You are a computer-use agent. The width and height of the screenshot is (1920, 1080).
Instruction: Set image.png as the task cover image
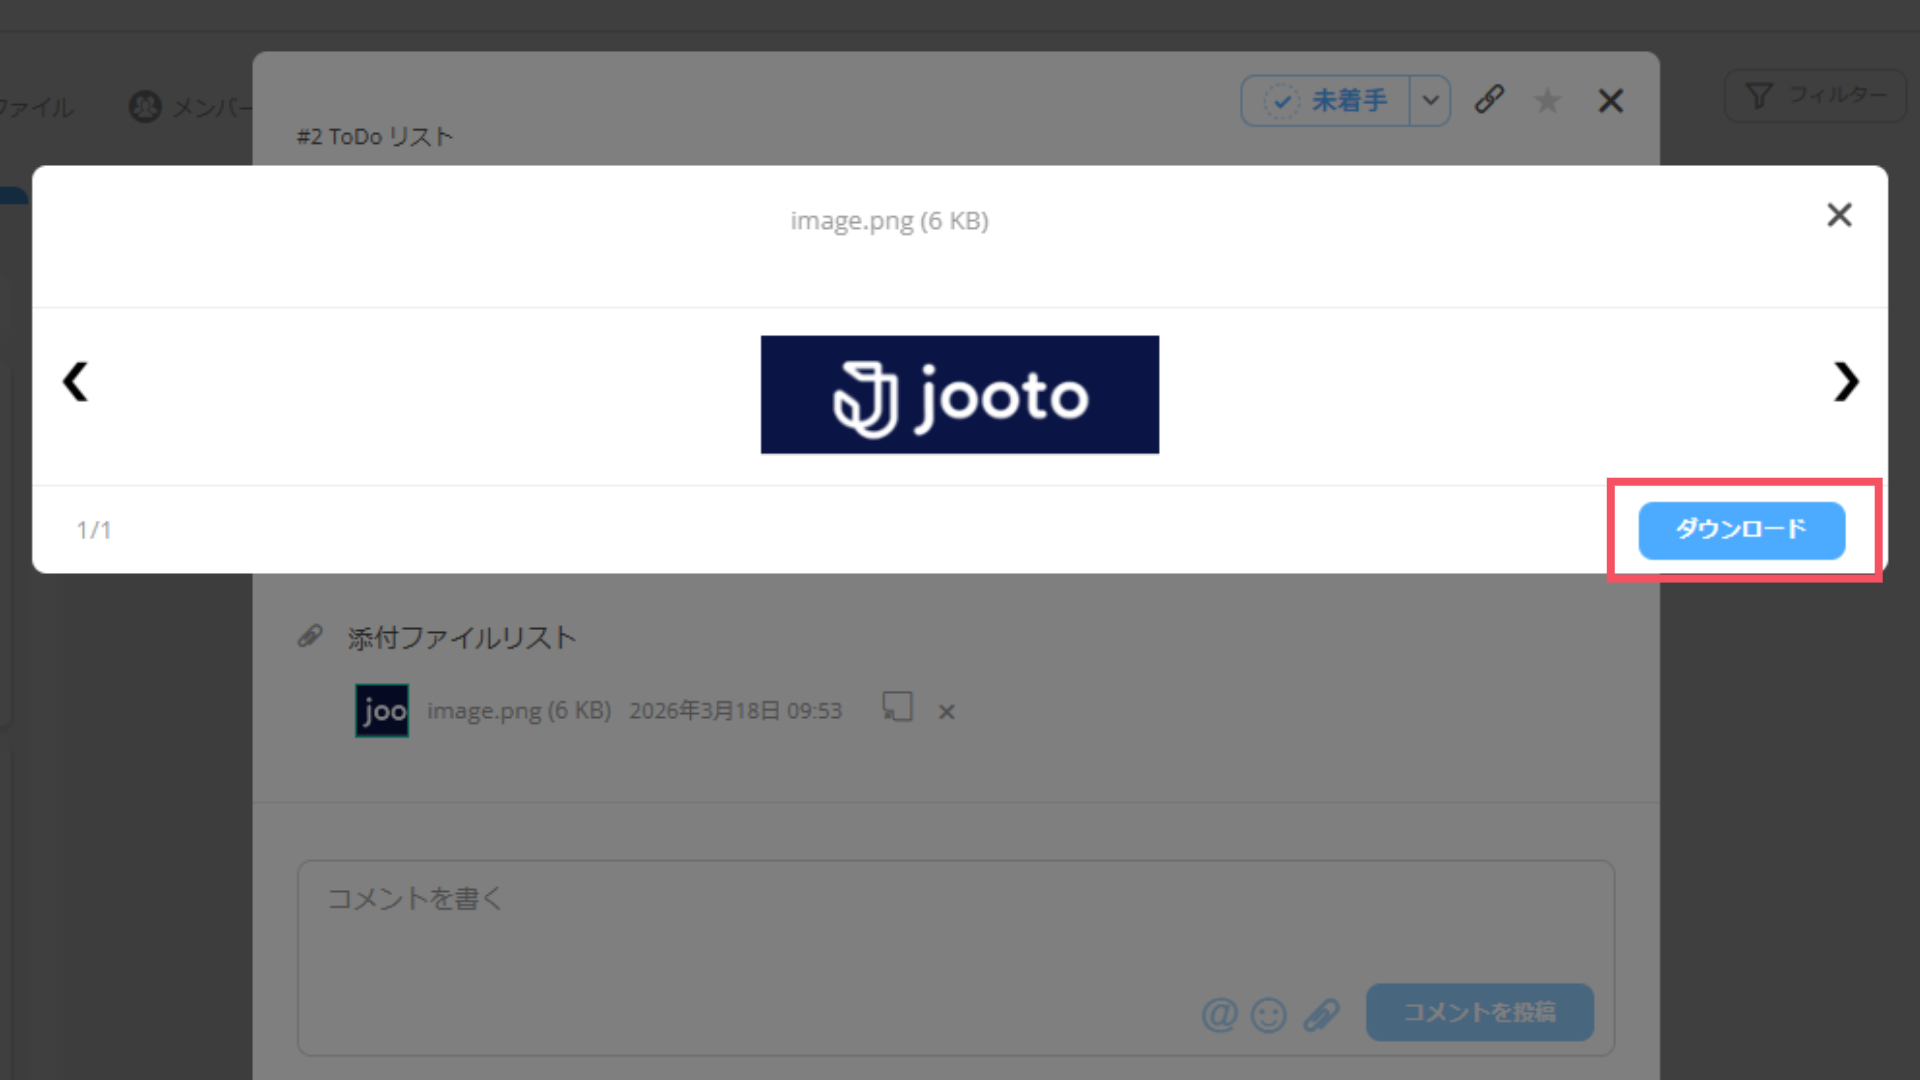pyautogui.click(x=897, y=708)
